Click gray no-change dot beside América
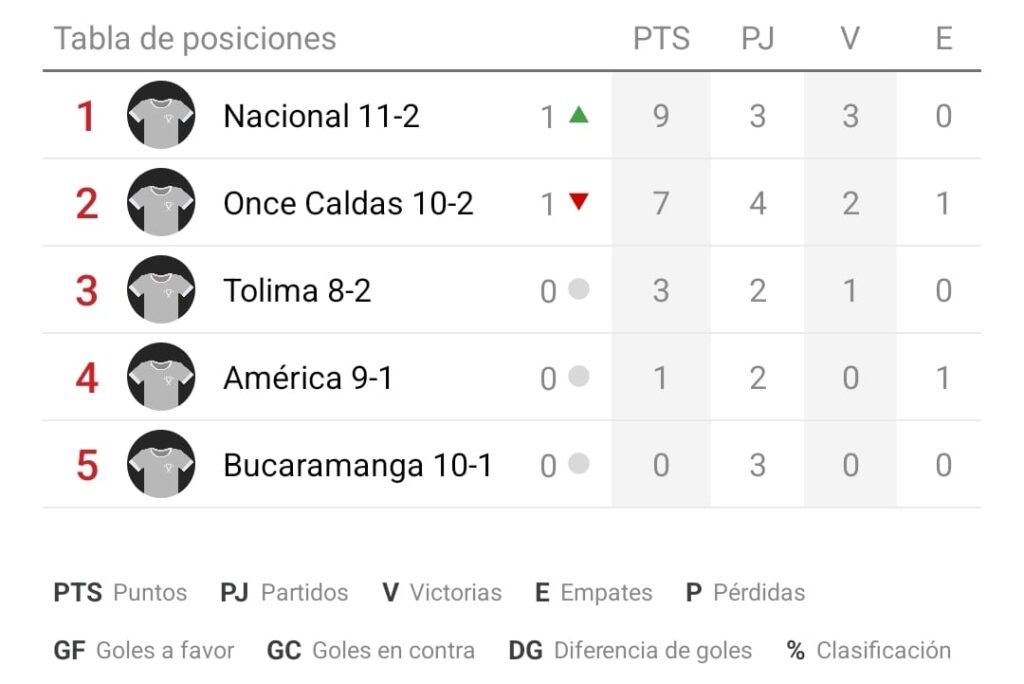The image size is (1024, 684). coord(579,376)
